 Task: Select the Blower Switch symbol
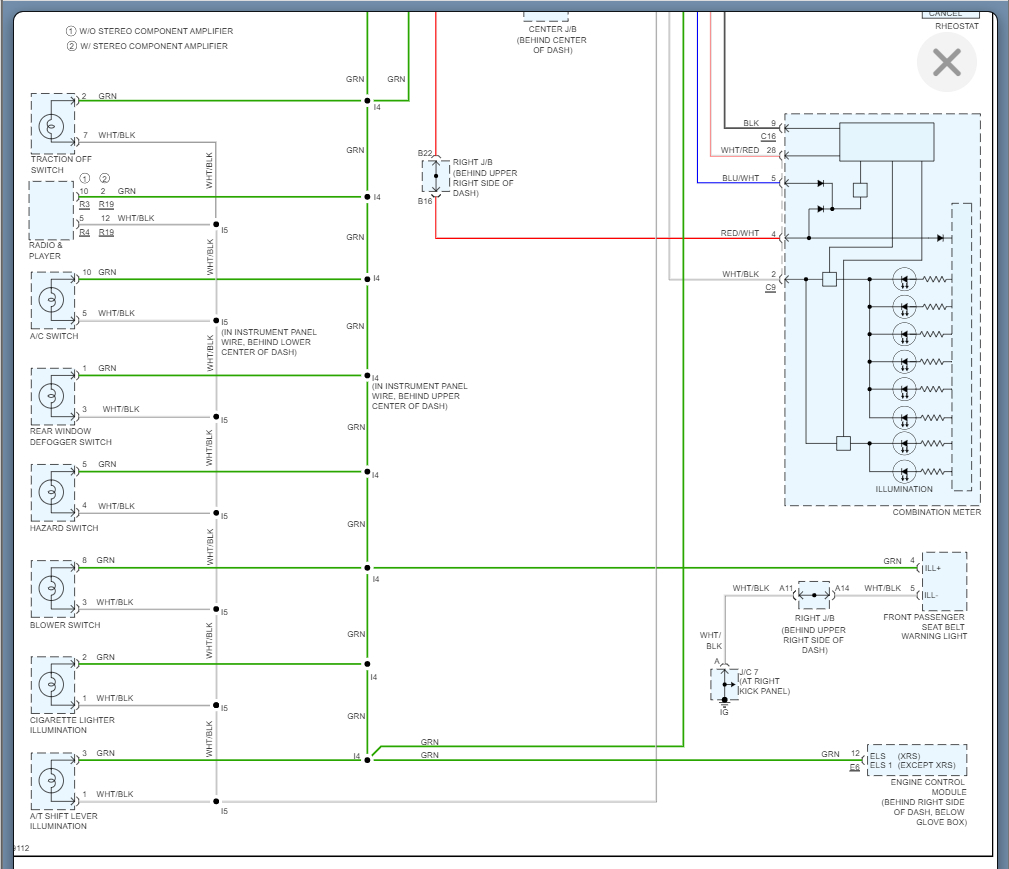[52, 589]
